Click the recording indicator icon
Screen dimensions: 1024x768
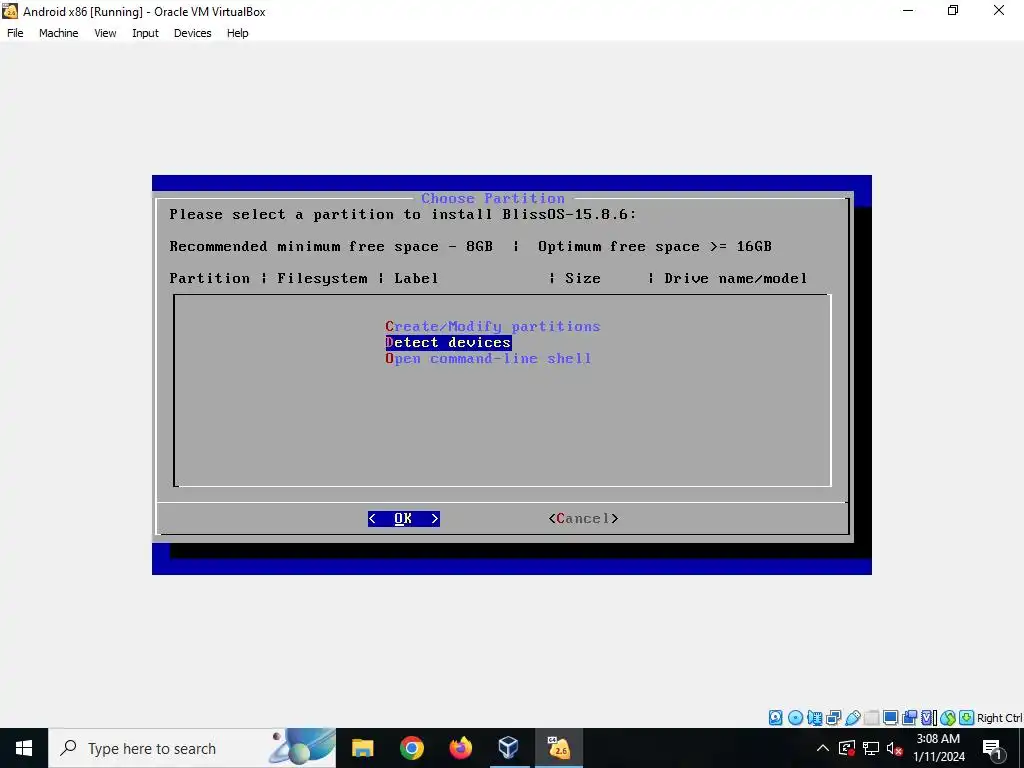tap(909, 718)
